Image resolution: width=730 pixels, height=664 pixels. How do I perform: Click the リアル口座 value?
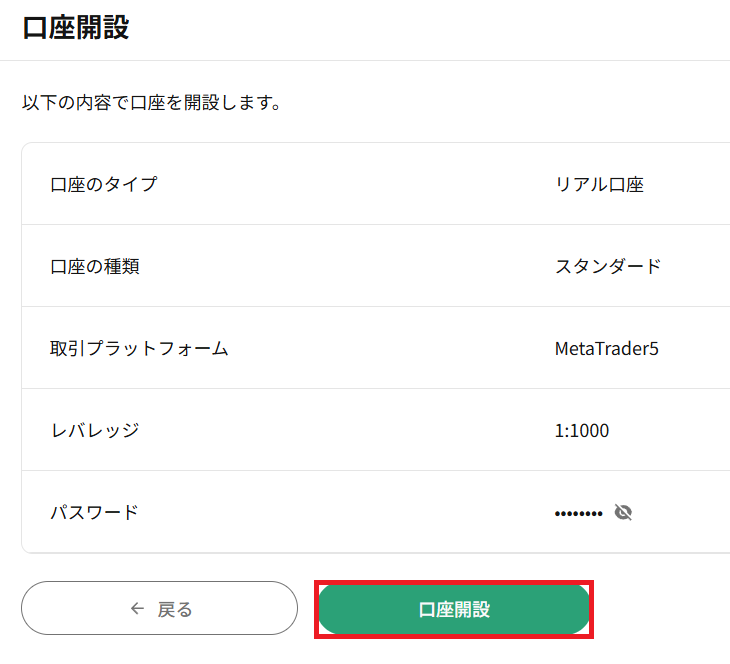click(x=599, y=185)
